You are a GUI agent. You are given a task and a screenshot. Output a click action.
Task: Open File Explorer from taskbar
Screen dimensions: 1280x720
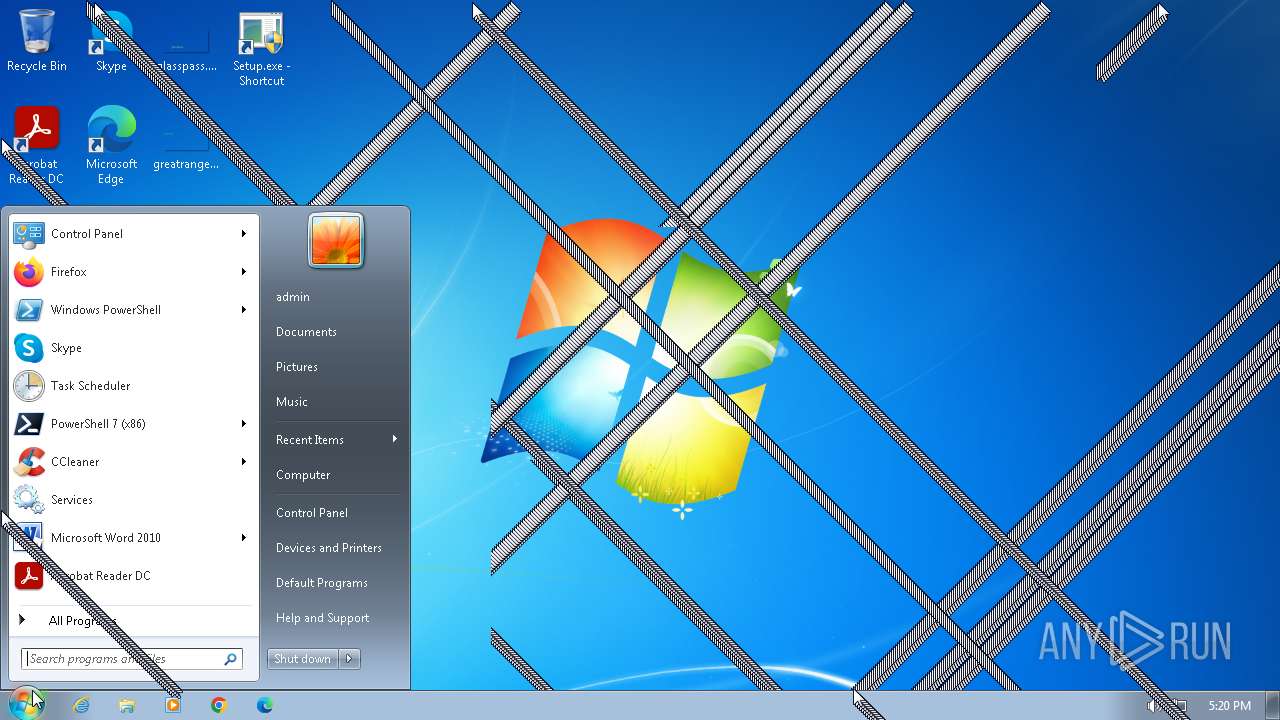[x=127, y=705]
